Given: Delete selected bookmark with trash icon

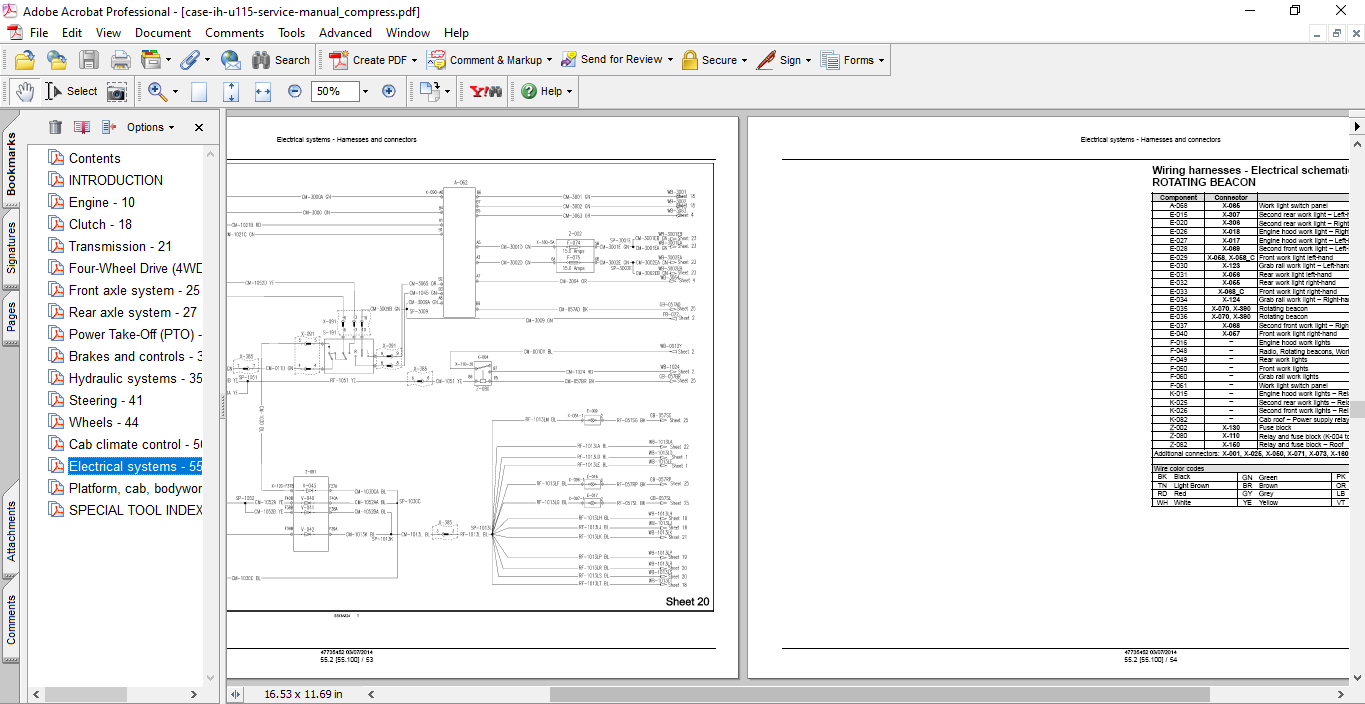Looking at the screenshot, I should [55, 127].
